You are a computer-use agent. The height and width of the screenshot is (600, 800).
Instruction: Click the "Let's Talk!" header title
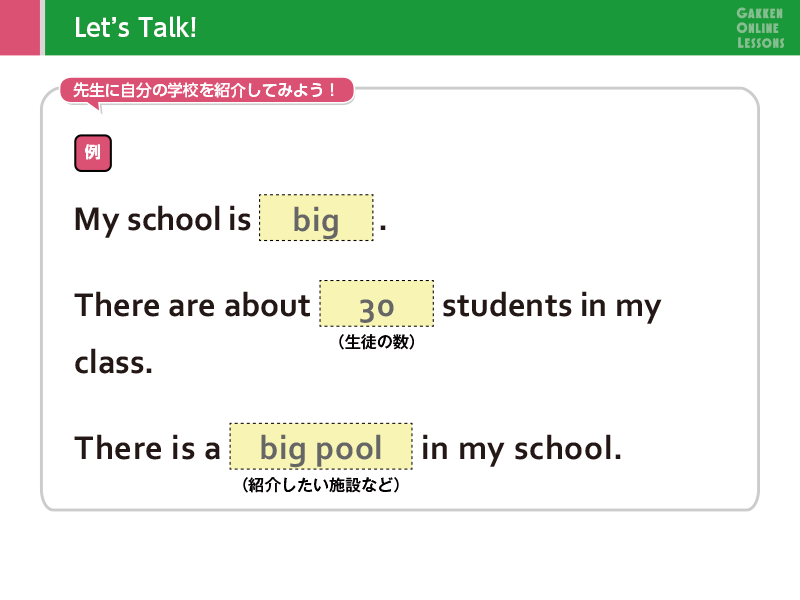pos(135,28)
